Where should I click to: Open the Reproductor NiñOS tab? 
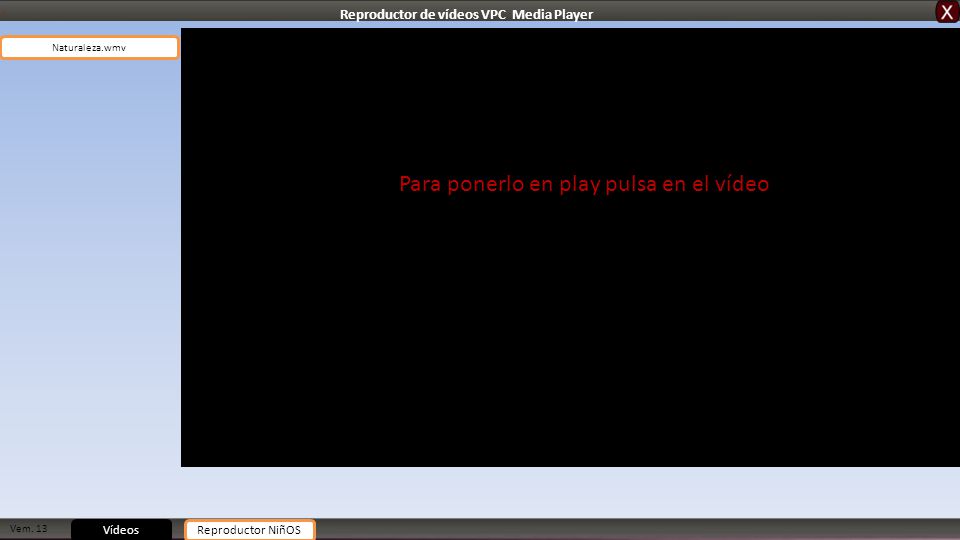(249, 530)
